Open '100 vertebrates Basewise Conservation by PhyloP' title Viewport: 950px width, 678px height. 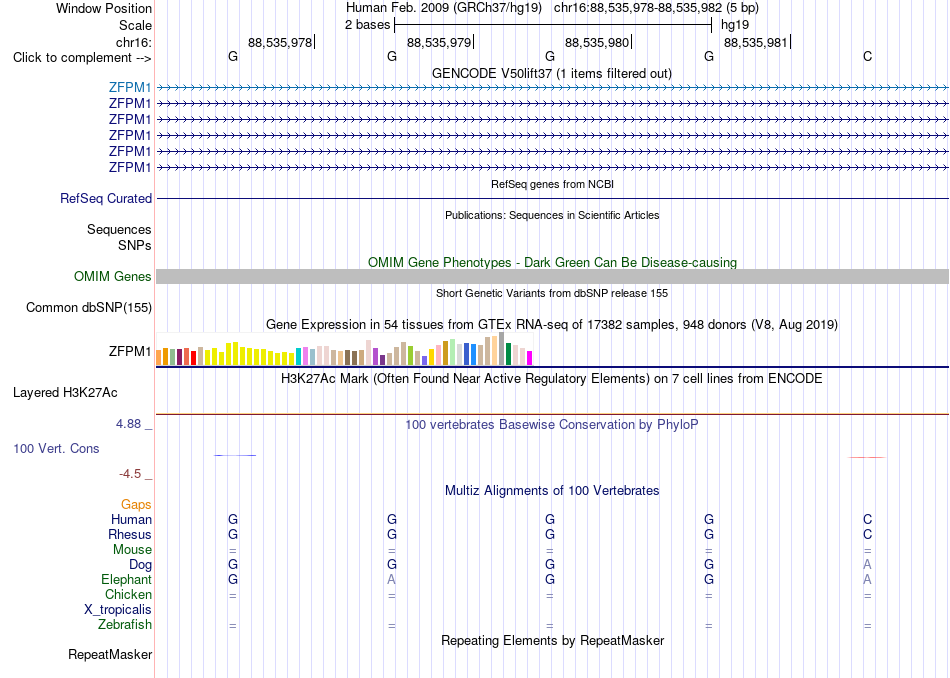(x=551, y=425)
